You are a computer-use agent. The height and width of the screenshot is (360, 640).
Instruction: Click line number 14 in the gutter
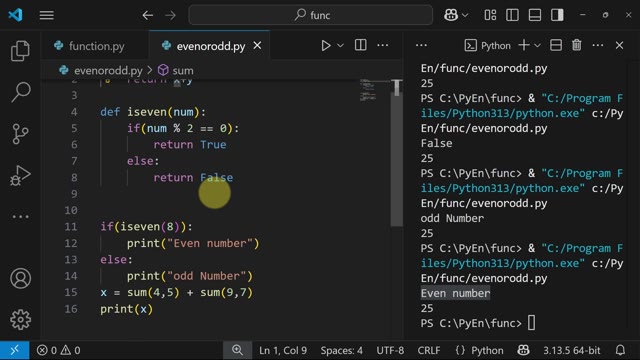pyautogui.click(x=71, y=276)
